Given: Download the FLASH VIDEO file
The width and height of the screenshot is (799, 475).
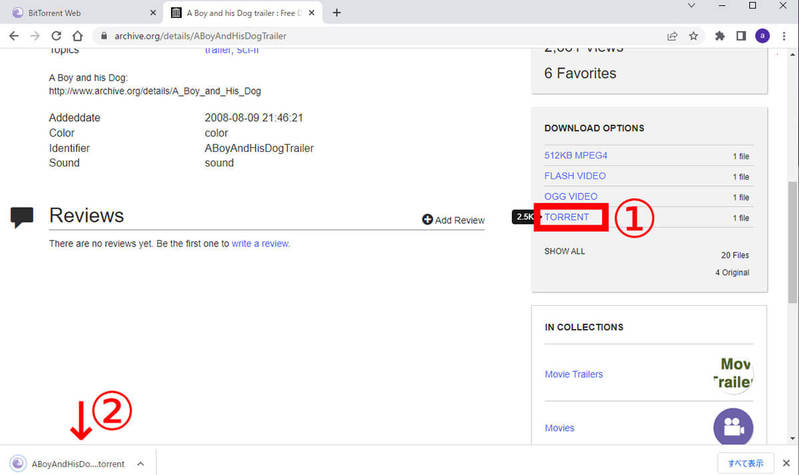Looking at the screenshot, I should coord(575,176).
